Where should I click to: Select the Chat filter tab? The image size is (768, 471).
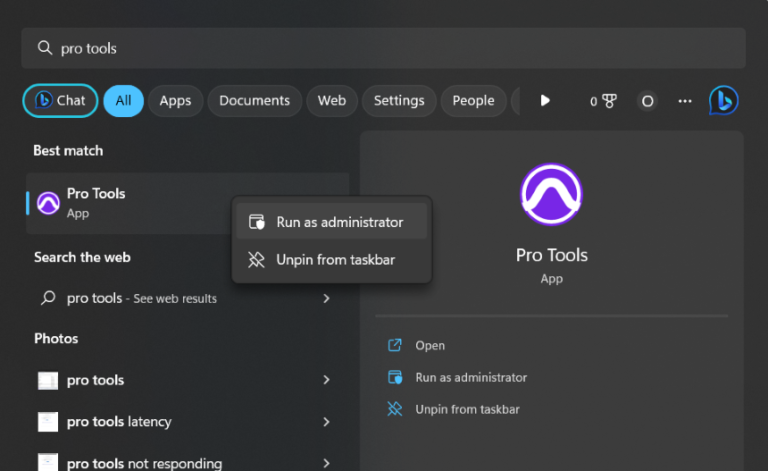point(60,100)
